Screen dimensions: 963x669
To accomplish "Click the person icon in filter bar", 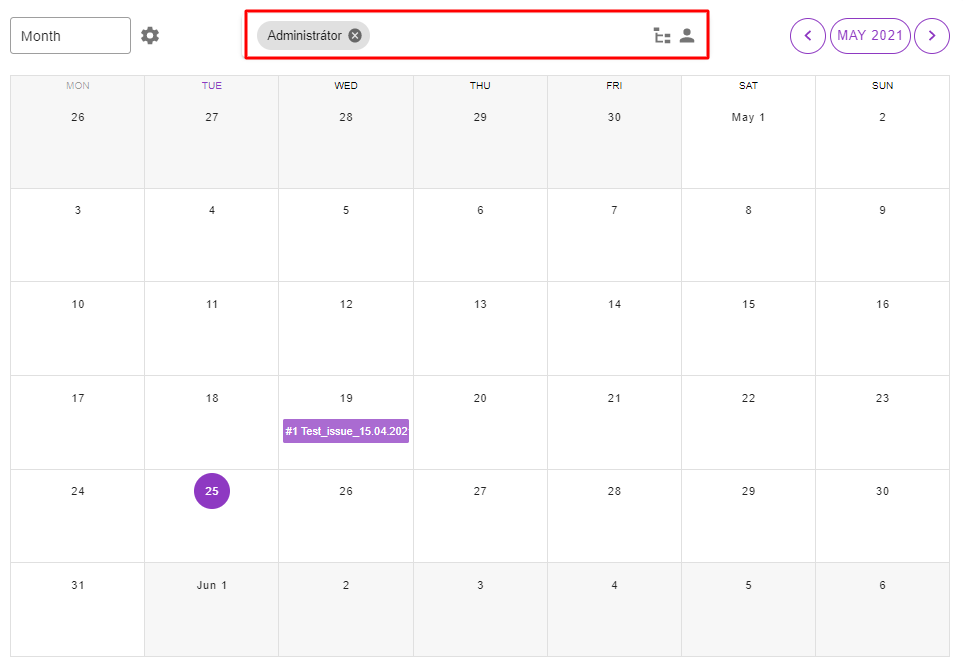I will (x=687, y=36).
